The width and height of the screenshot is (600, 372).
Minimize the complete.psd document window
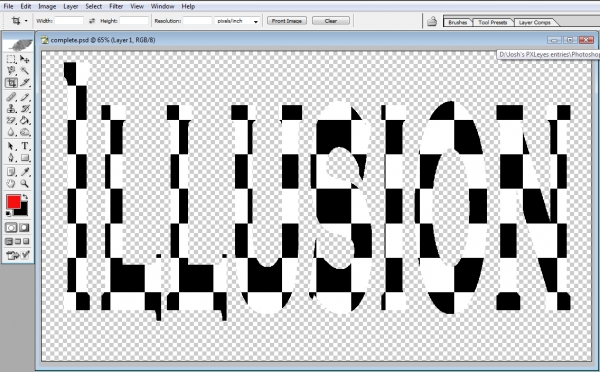[x=554, y=40]
